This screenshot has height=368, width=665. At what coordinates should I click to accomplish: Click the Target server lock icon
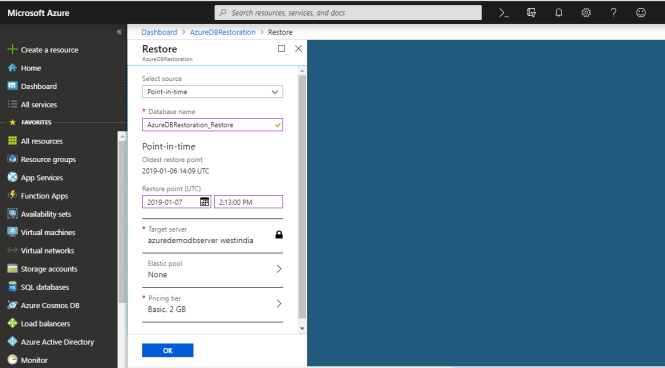click(x=279, y=234)
